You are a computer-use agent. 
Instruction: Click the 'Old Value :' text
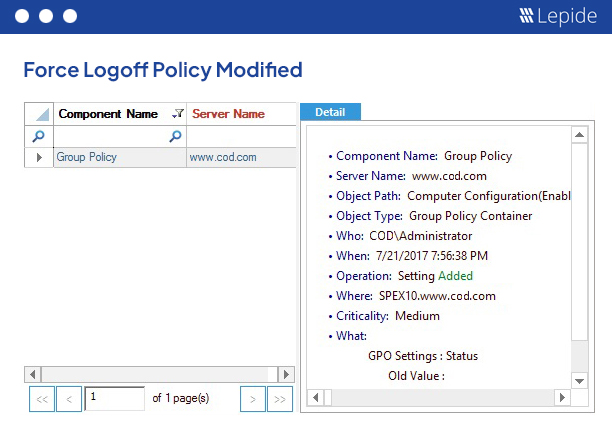tap(416, 376)
